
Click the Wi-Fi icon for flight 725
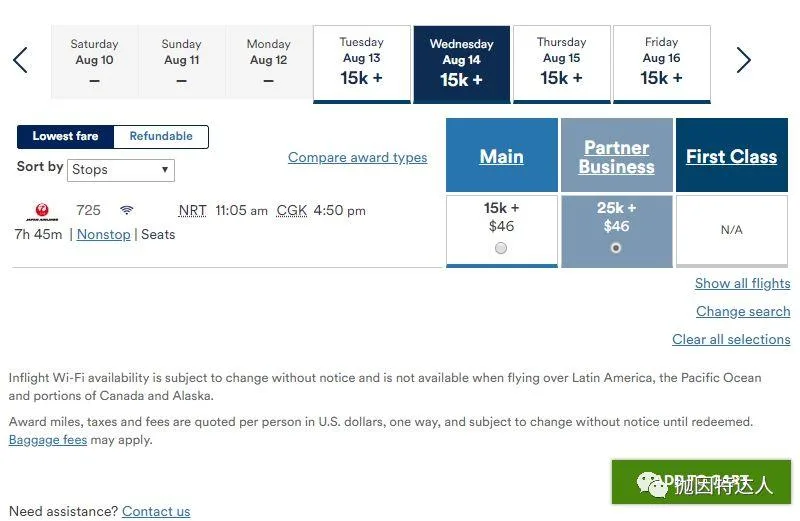point(127,210)
